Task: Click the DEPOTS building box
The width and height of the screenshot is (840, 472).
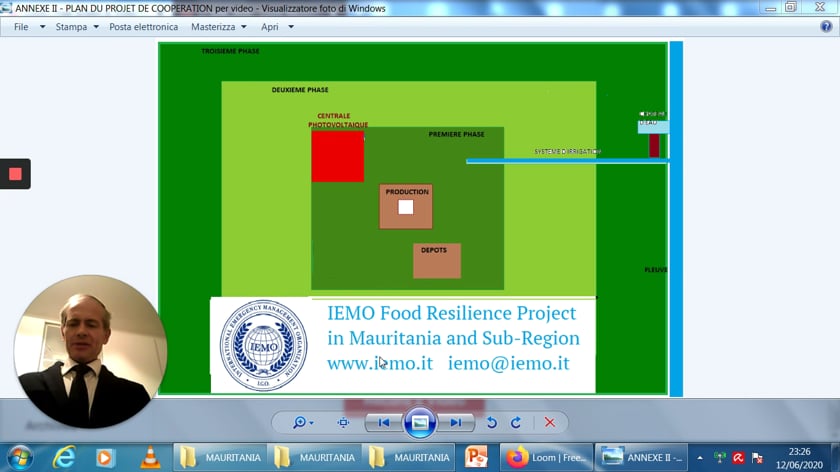Action: 437,261
